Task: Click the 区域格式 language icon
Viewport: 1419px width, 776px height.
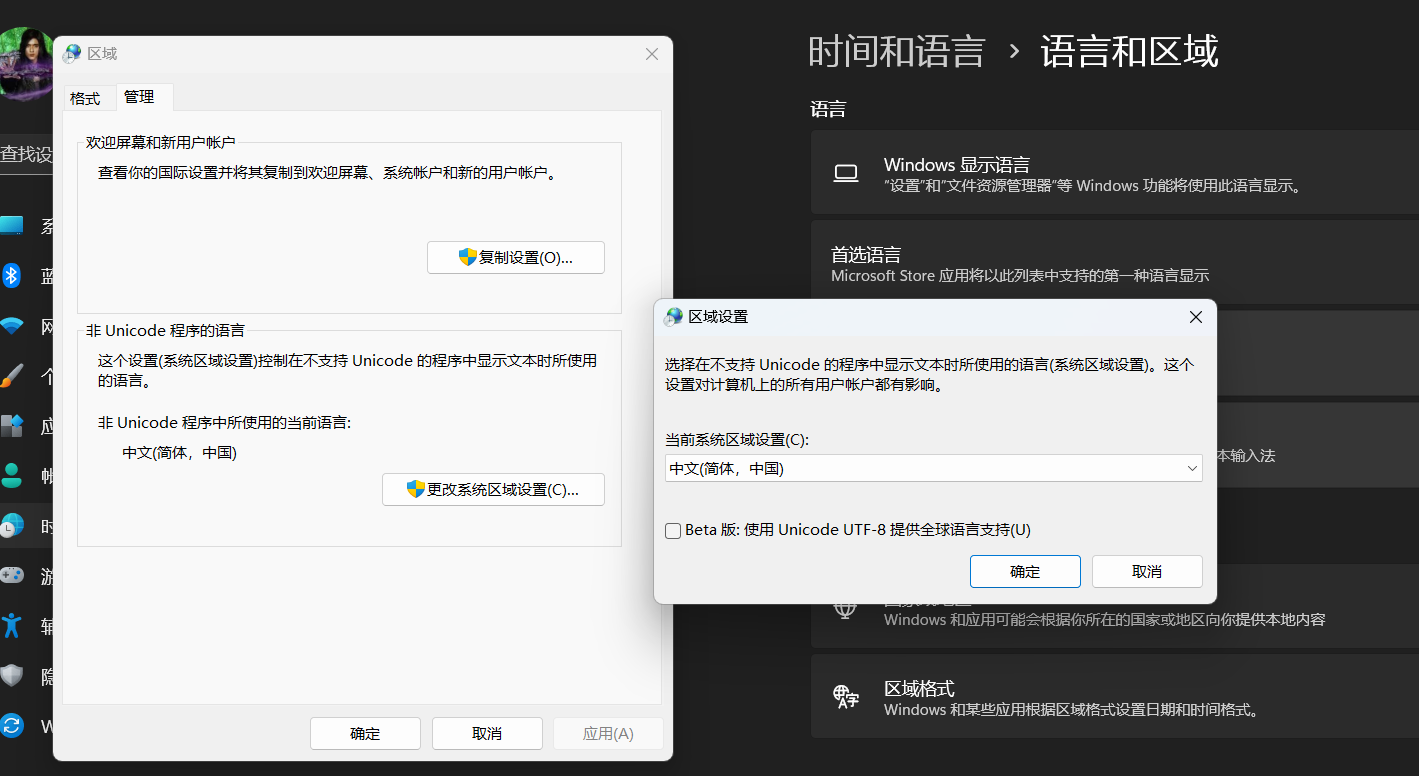Action: click(x=846, y=697)
